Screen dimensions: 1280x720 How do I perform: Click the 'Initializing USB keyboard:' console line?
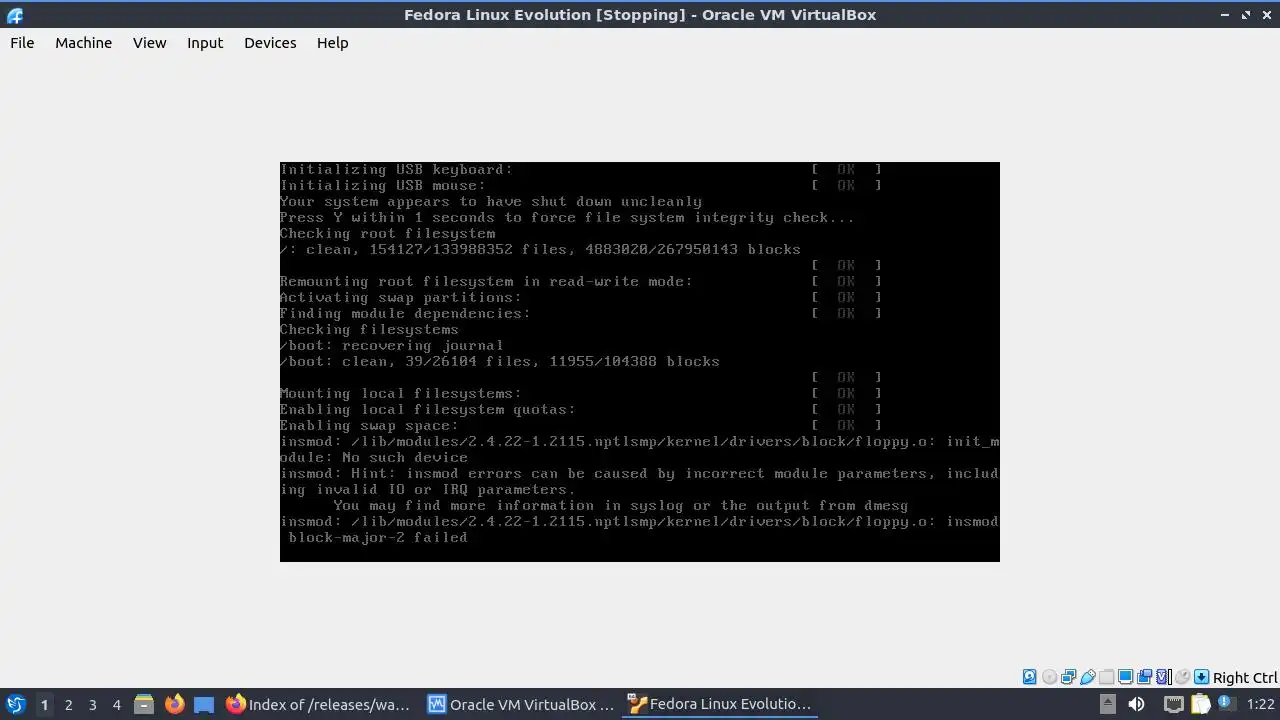coord(396,169)
